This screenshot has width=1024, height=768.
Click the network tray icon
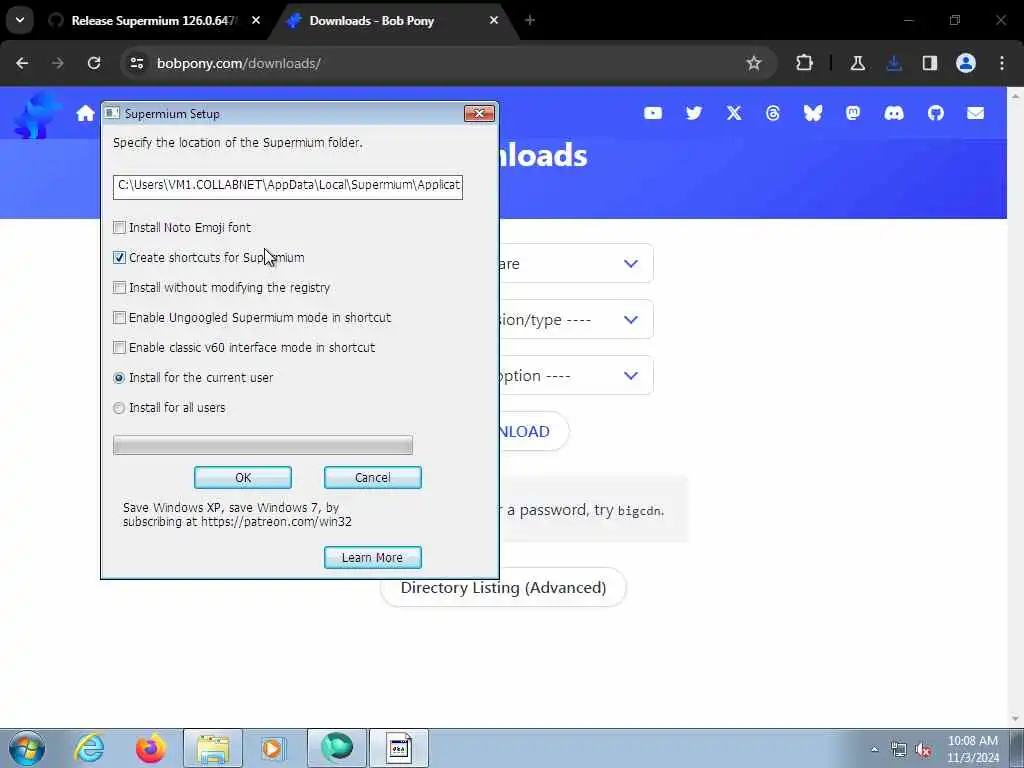(899, 750)
